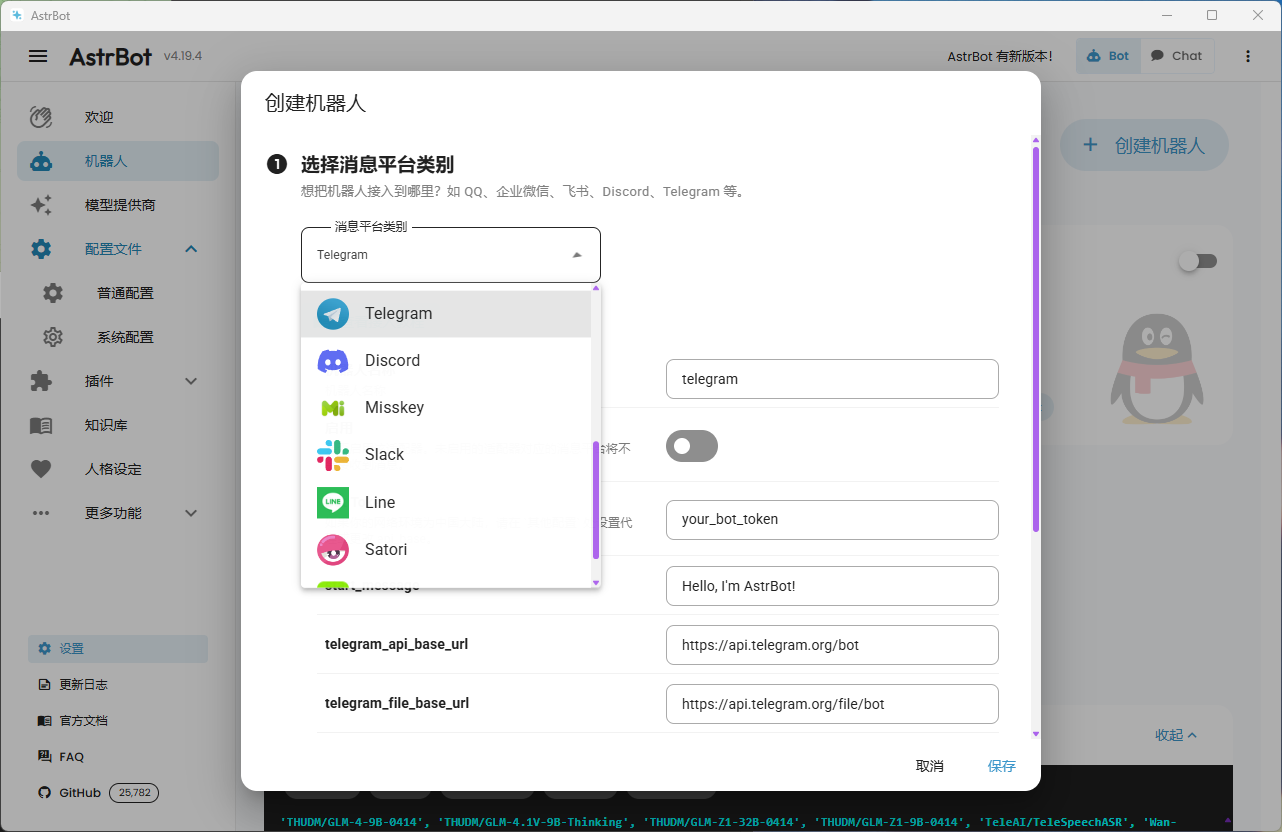Open the GitHub link in the sidebar
Viewport: 1282px width, 832px height.
pos(80,793)
